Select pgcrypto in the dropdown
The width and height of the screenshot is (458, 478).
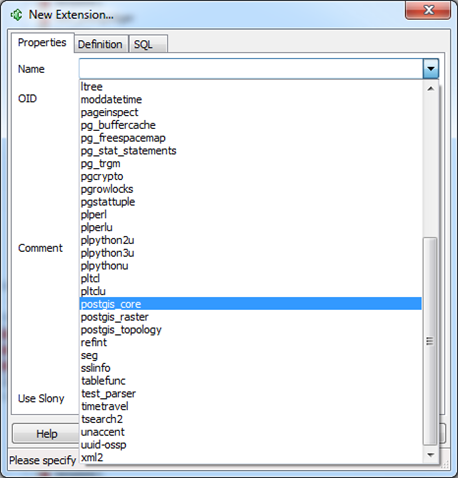pos(251,176)
